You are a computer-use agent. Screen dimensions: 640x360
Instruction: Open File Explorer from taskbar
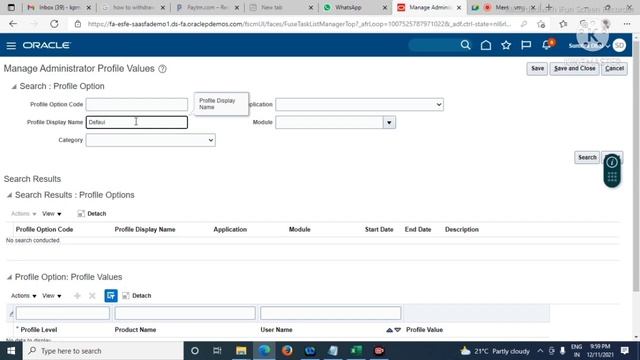[241, 351]
